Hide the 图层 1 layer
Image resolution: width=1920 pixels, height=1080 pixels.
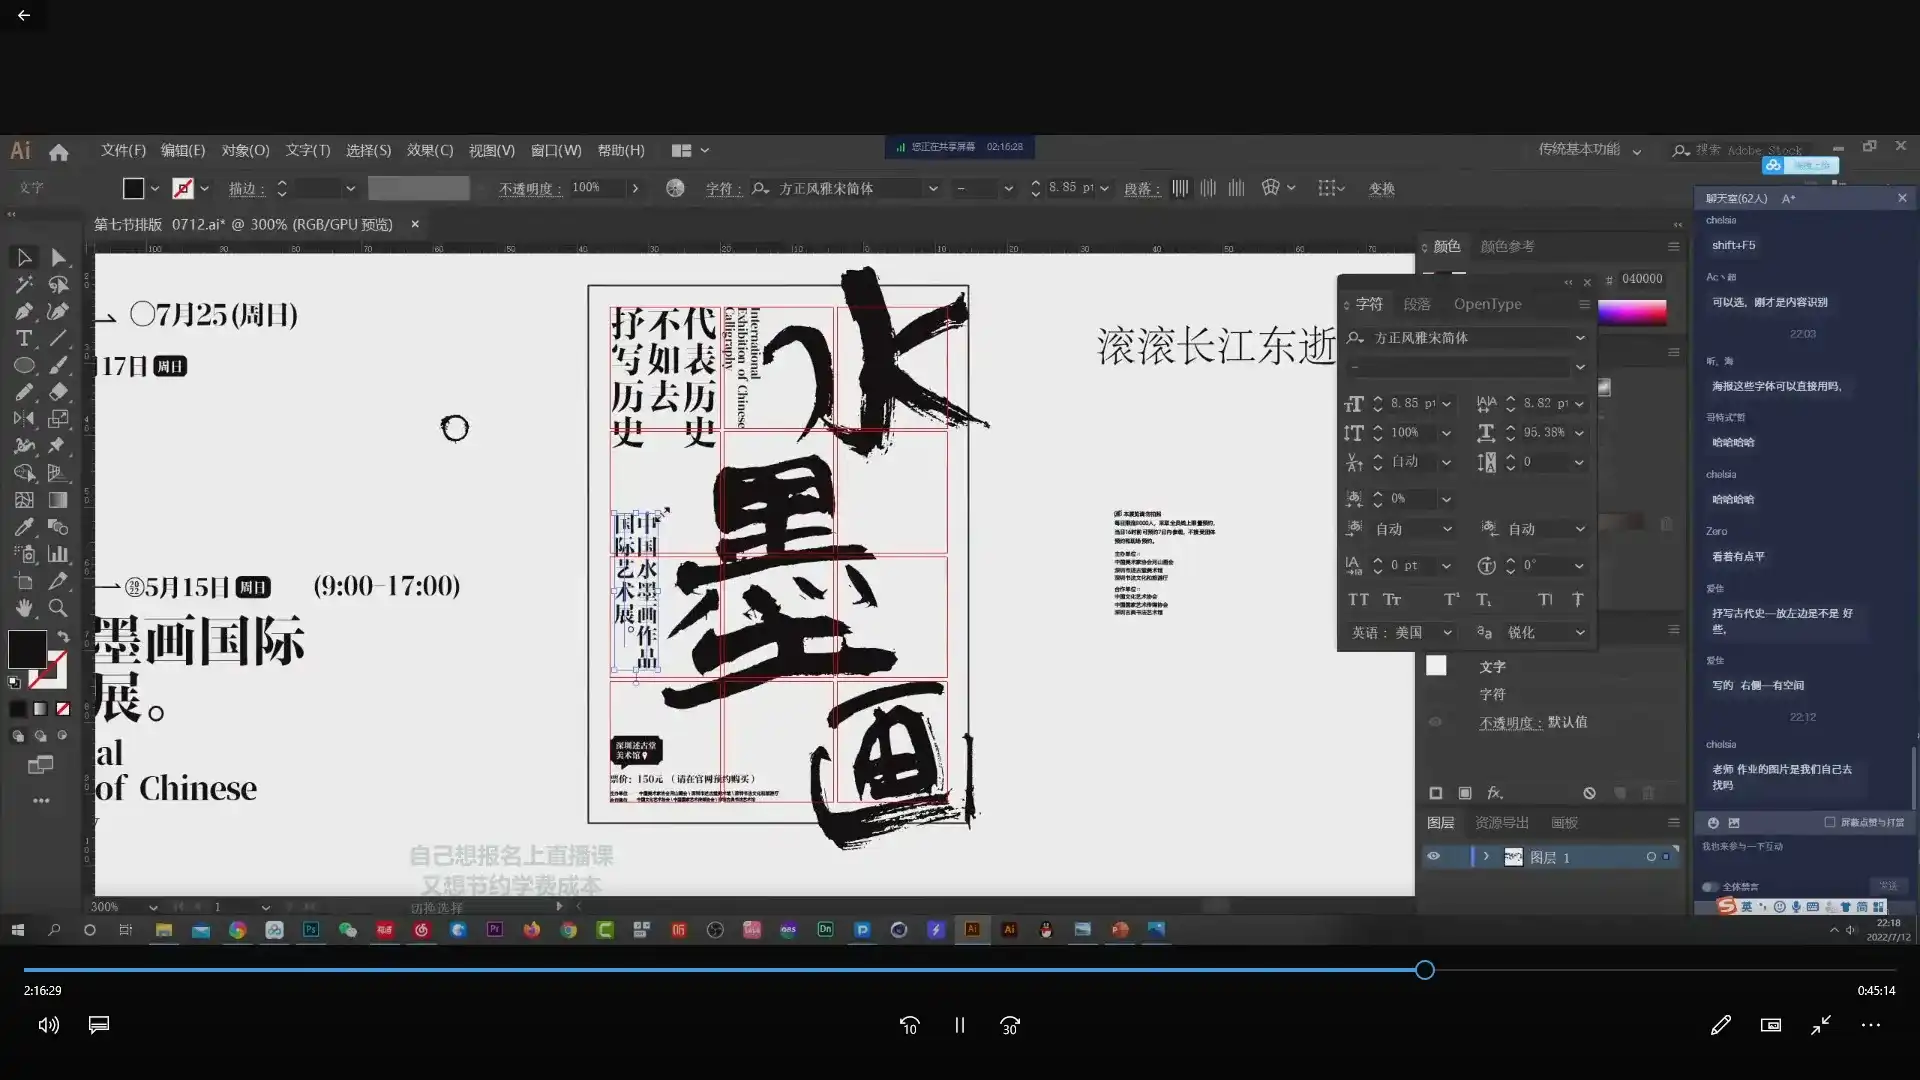coord(1434,856)
